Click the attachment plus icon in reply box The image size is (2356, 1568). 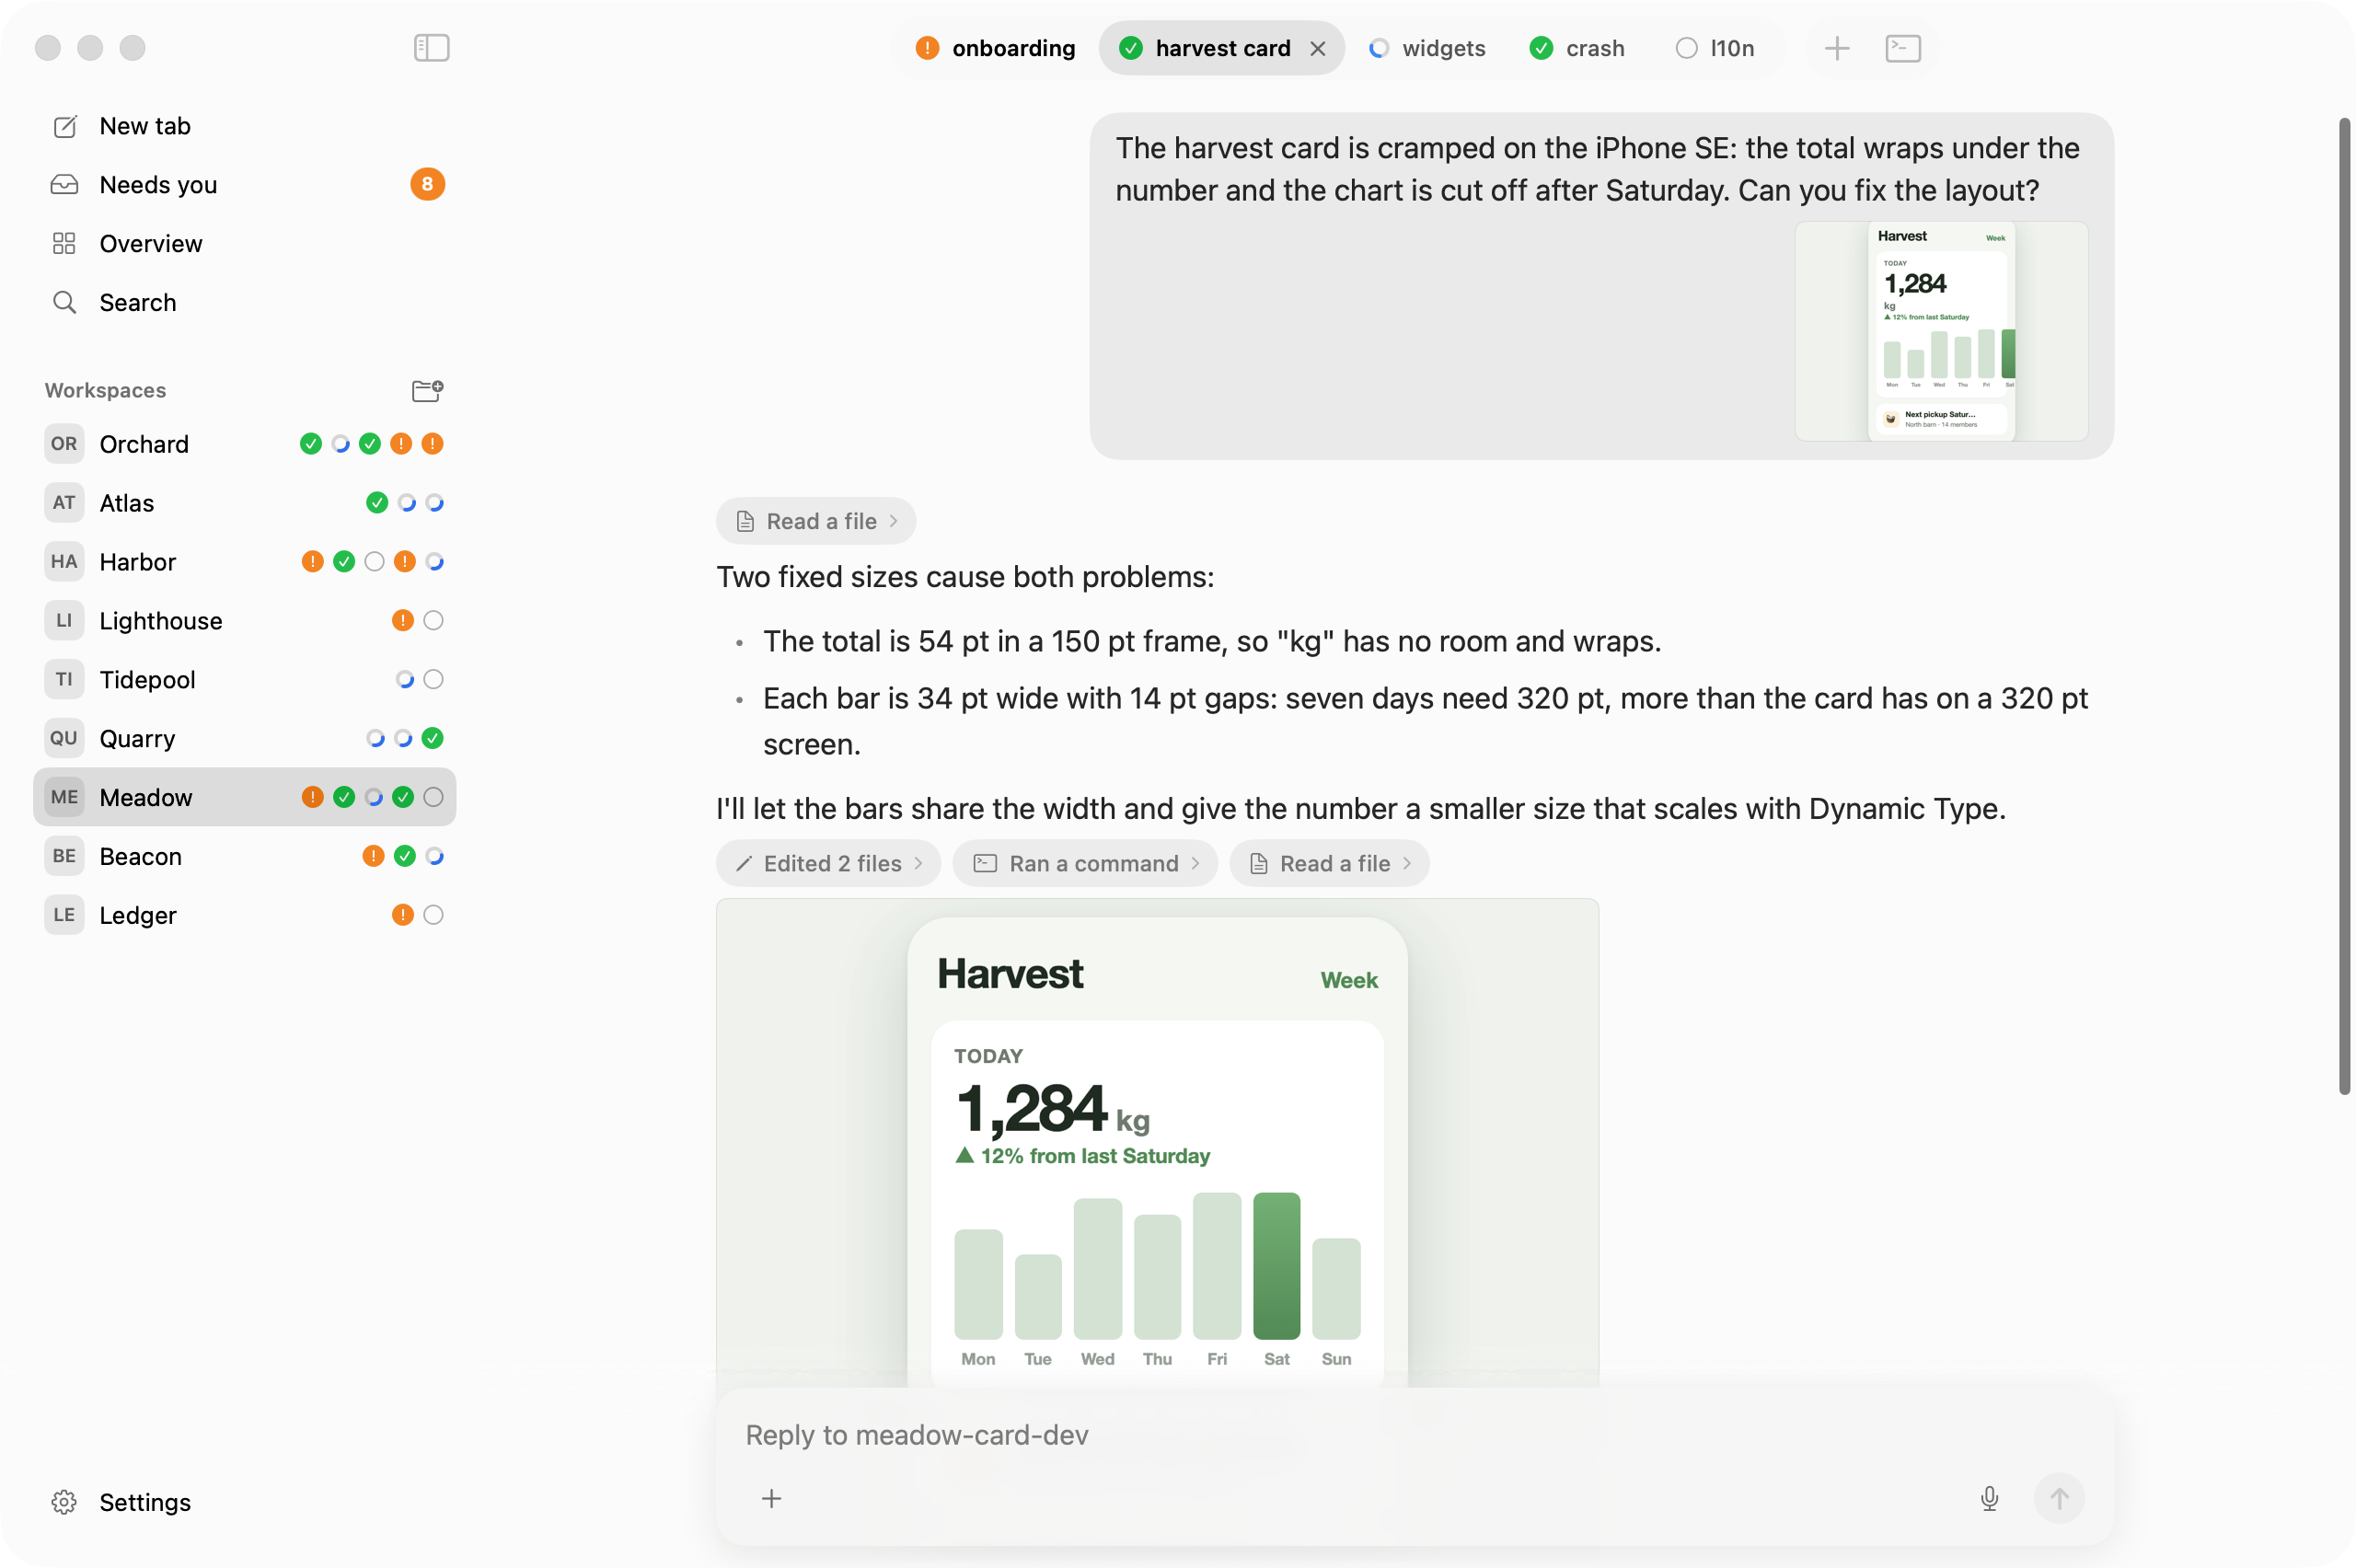pyautogui.click(x=771, y=1498)
